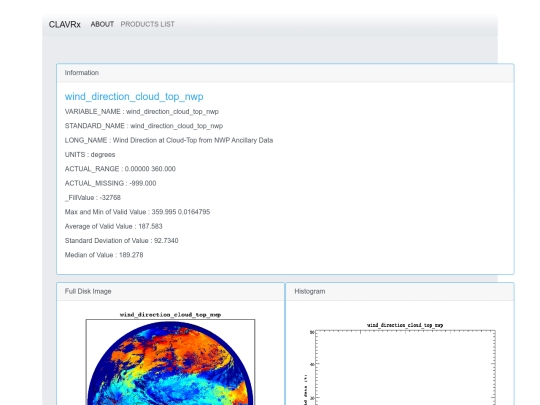Viewport: 540px width, 405px height.
Task: Click the Histogram panel header
Action: 400,292
